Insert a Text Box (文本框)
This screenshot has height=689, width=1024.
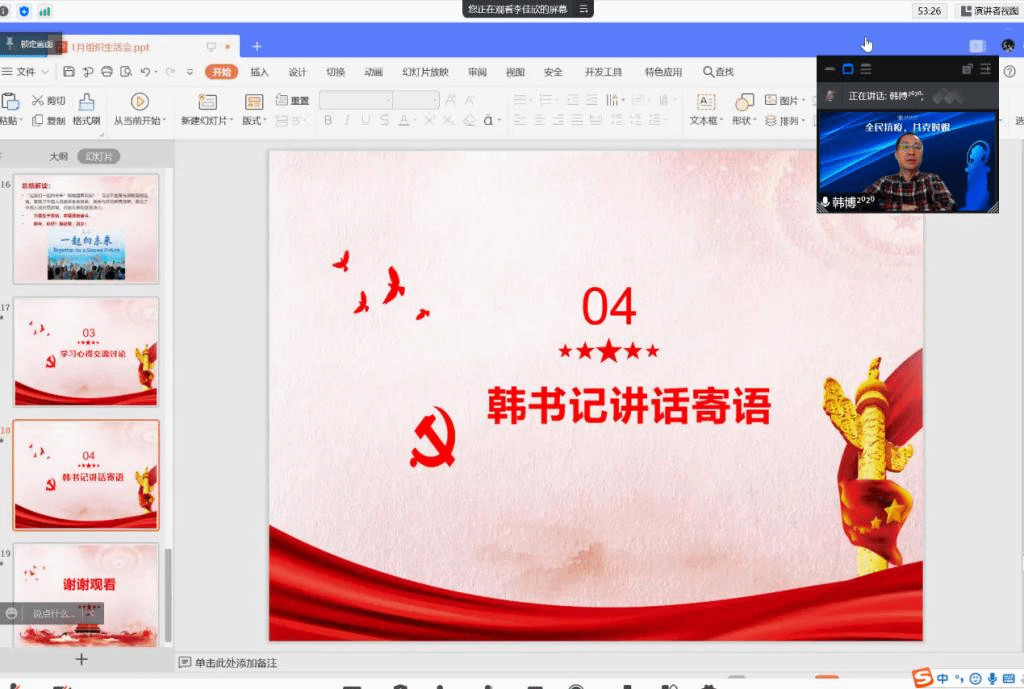(706, 109)
